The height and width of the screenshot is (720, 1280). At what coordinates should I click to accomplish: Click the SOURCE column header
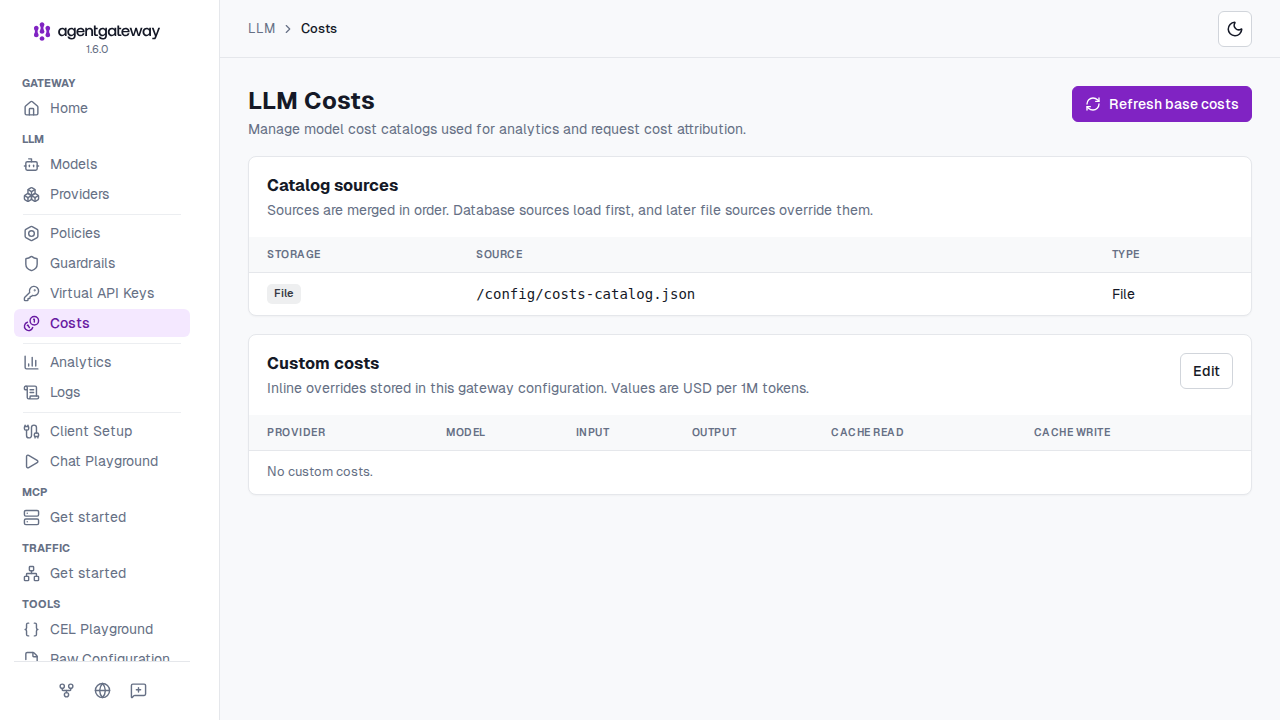coord(499,254)
